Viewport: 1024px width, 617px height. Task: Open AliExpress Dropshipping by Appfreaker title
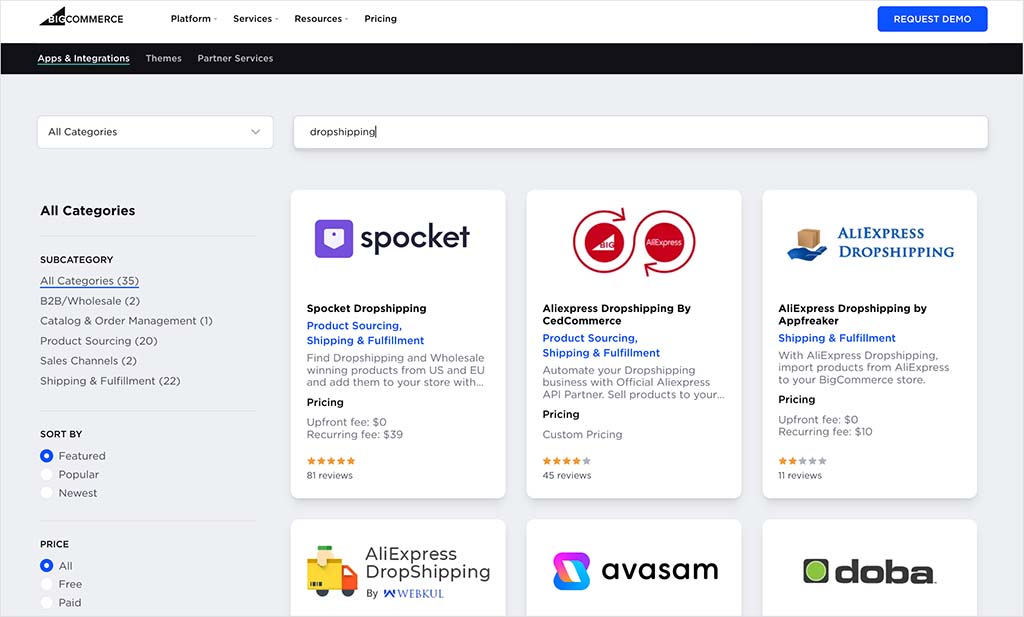click(852, 314)
